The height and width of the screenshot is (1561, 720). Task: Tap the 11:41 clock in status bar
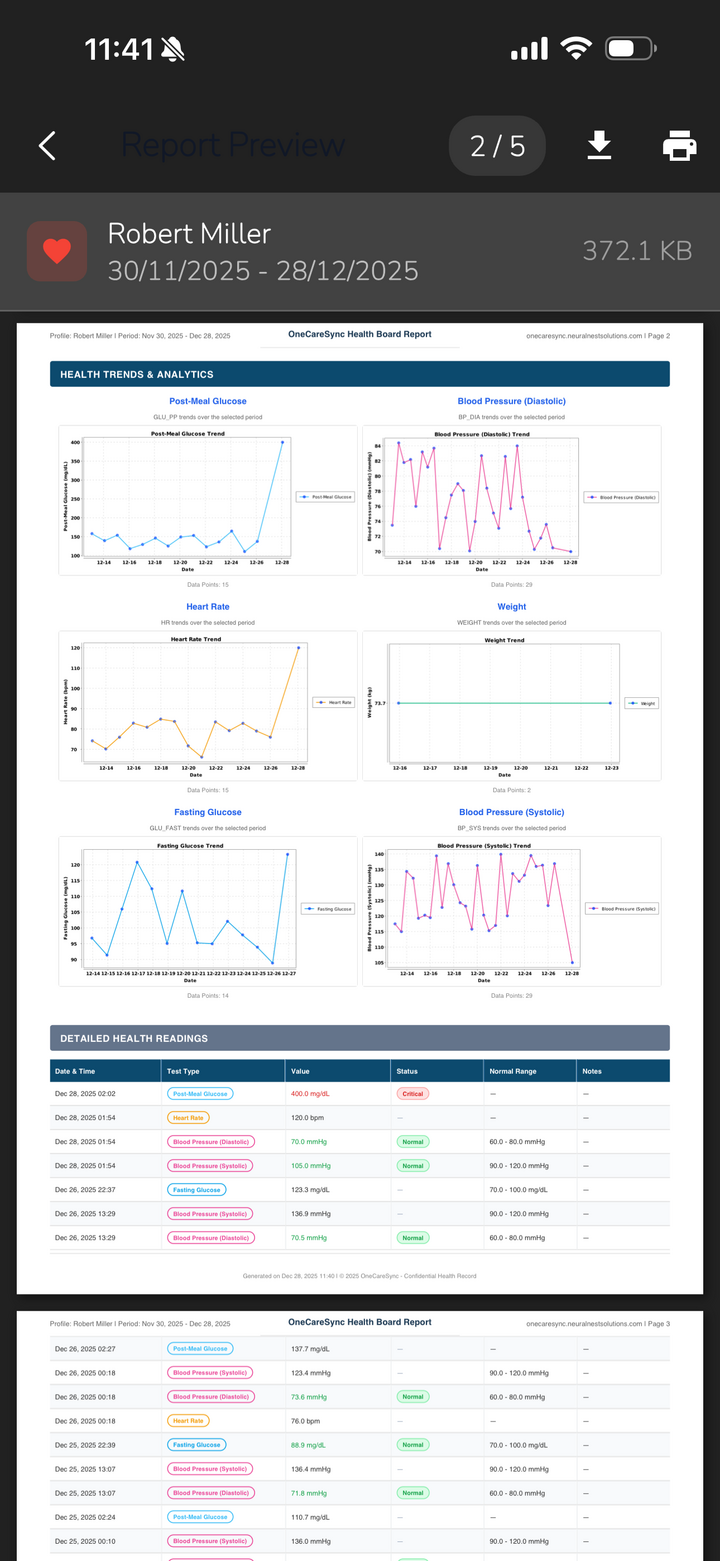tap(119, 49)
